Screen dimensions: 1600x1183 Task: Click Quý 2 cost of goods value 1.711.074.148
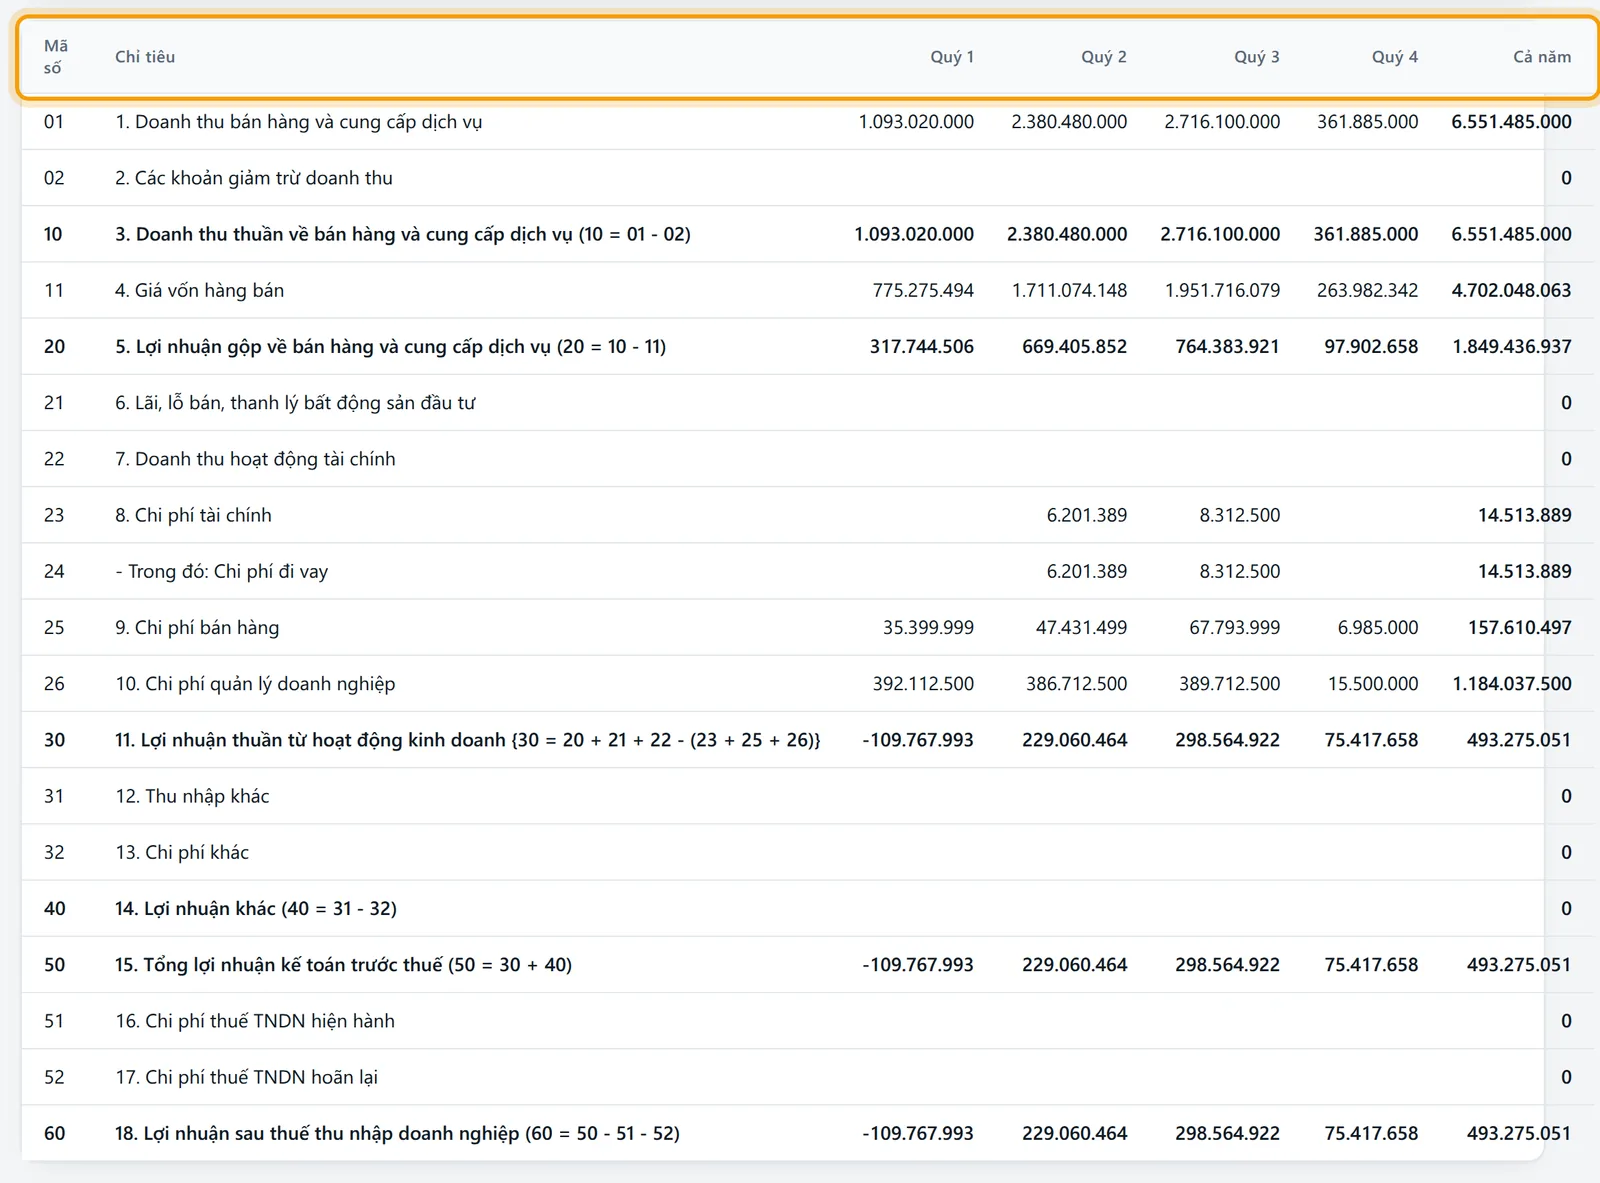click(x=1069, y=291)
